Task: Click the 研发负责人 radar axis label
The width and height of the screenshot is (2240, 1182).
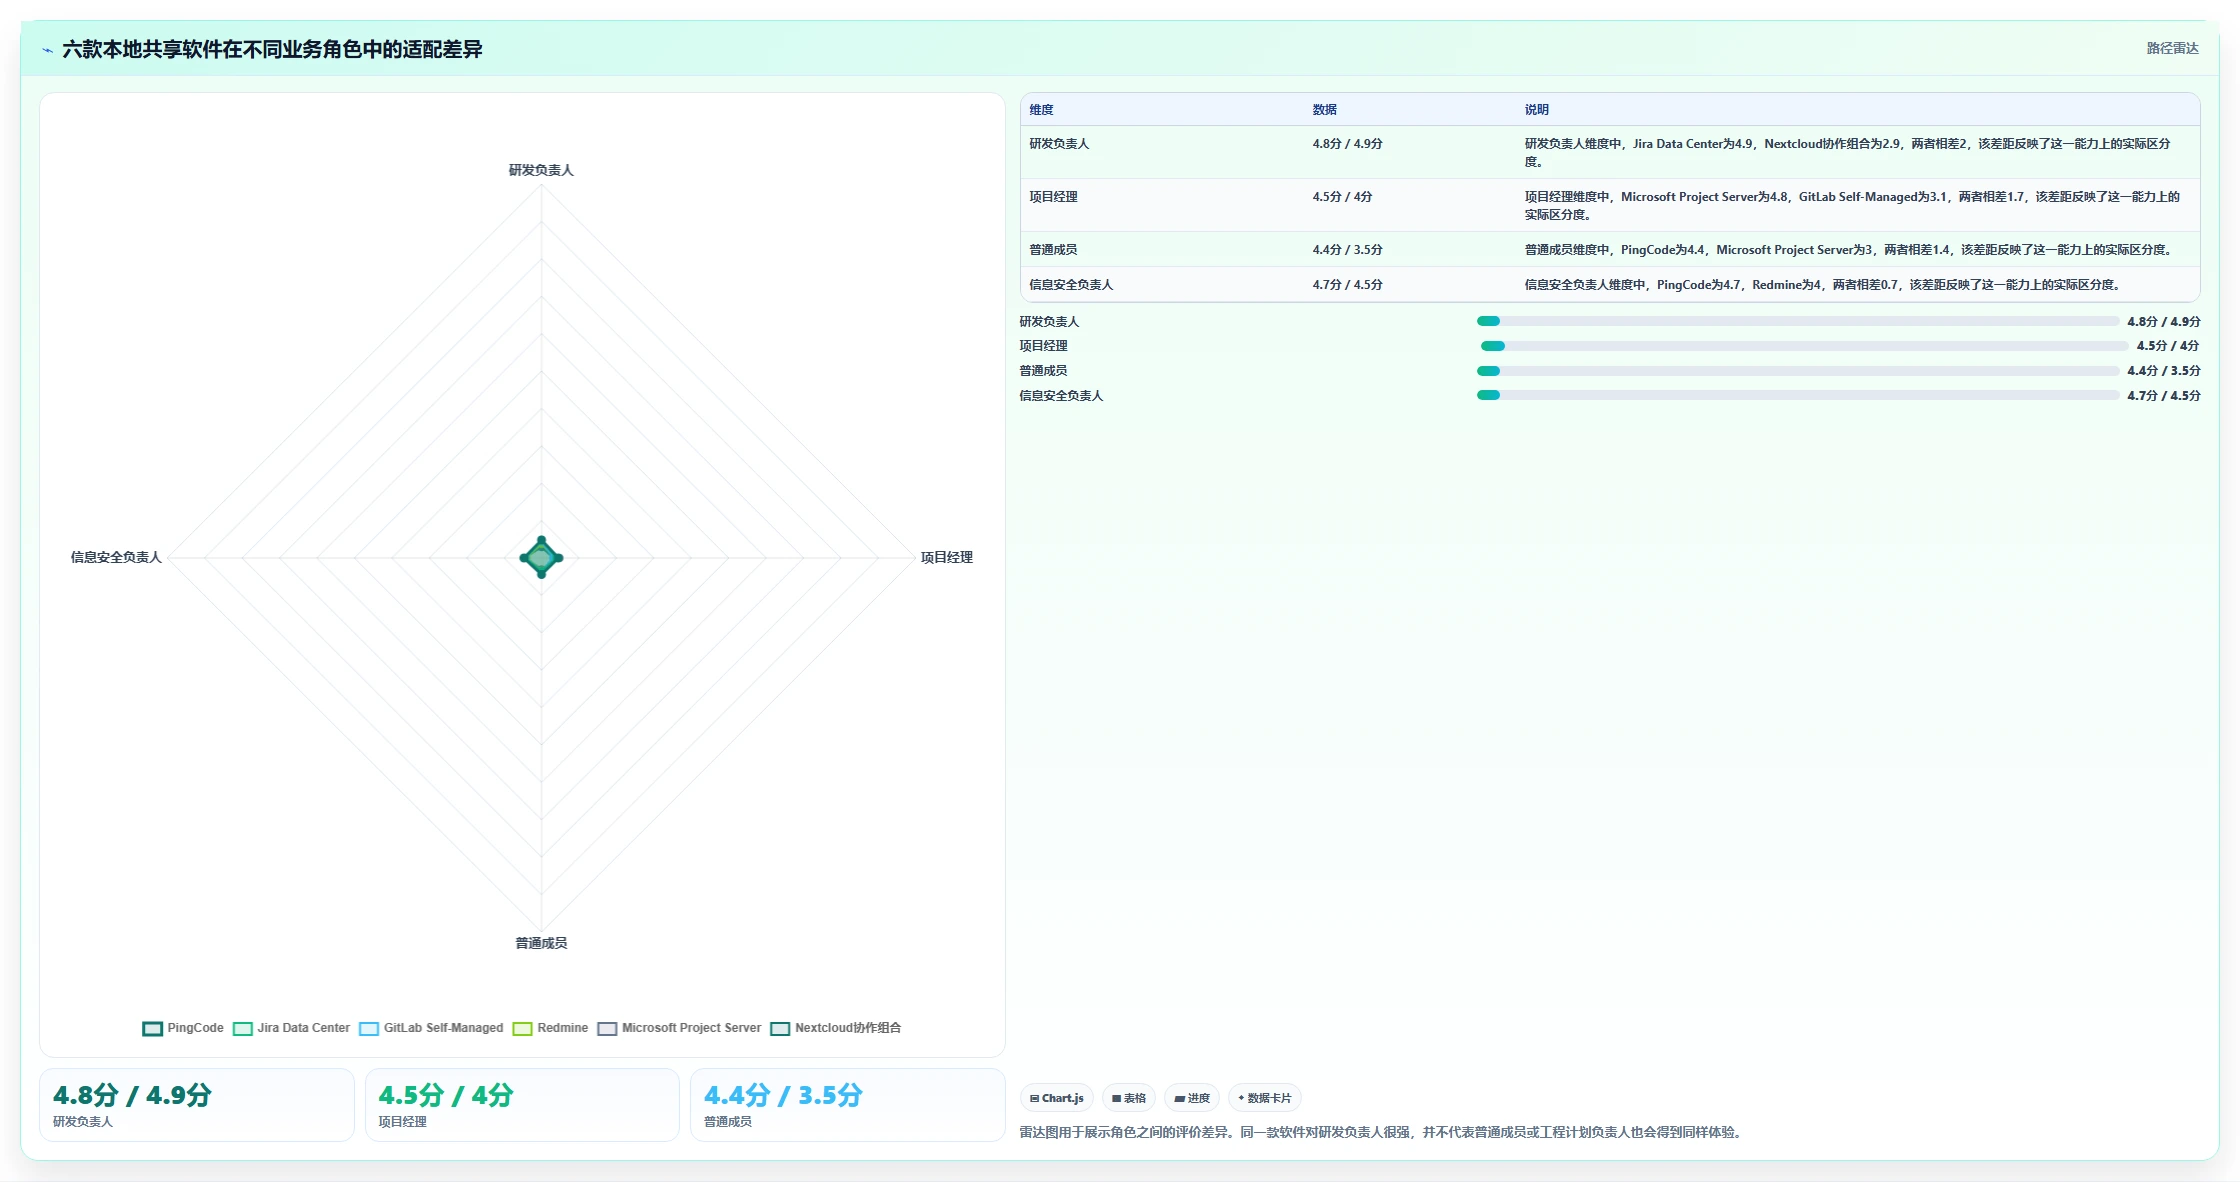Action: coord(541,170)
